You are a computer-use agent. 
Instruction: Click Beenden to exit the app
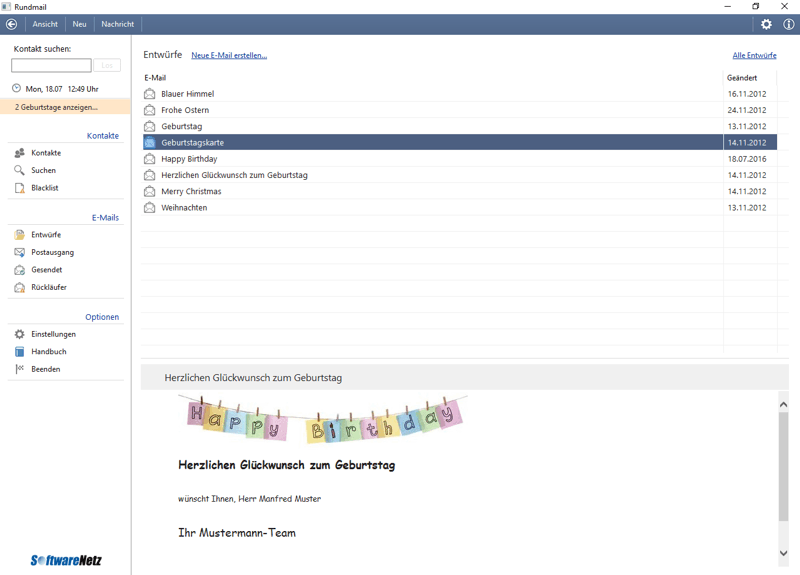pyautogui.click(x=45, y=369)
